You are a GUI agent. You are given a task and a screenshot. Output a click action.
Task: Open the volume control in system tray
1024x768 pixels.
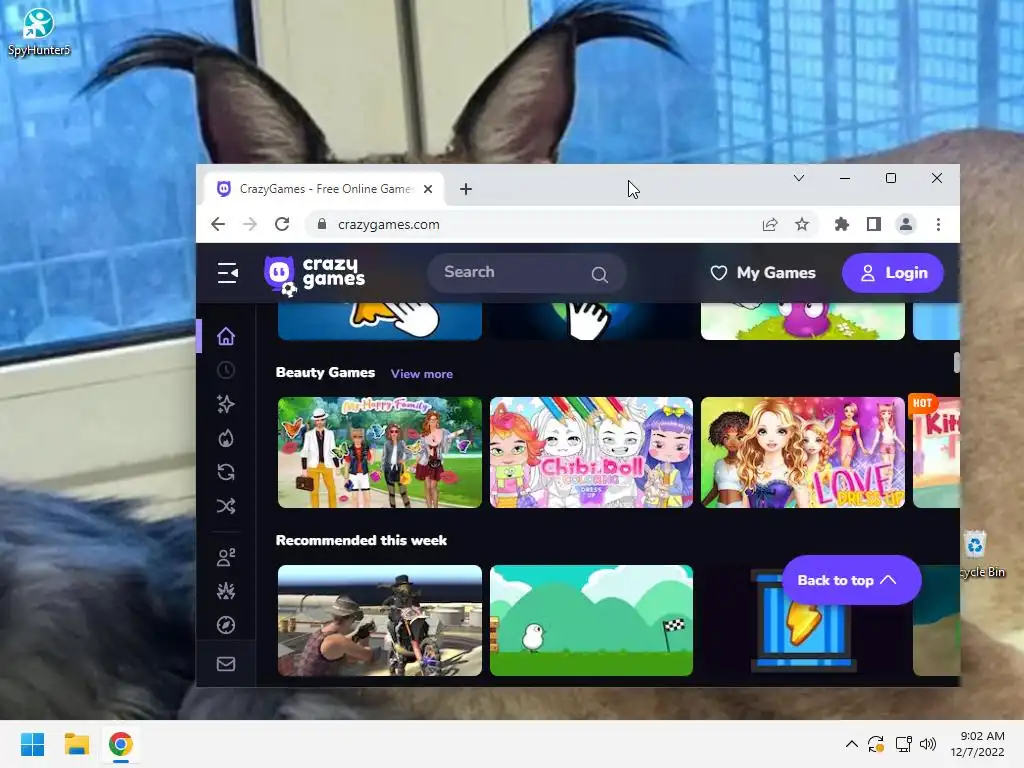pyautogui.click(x=927, y=744)
